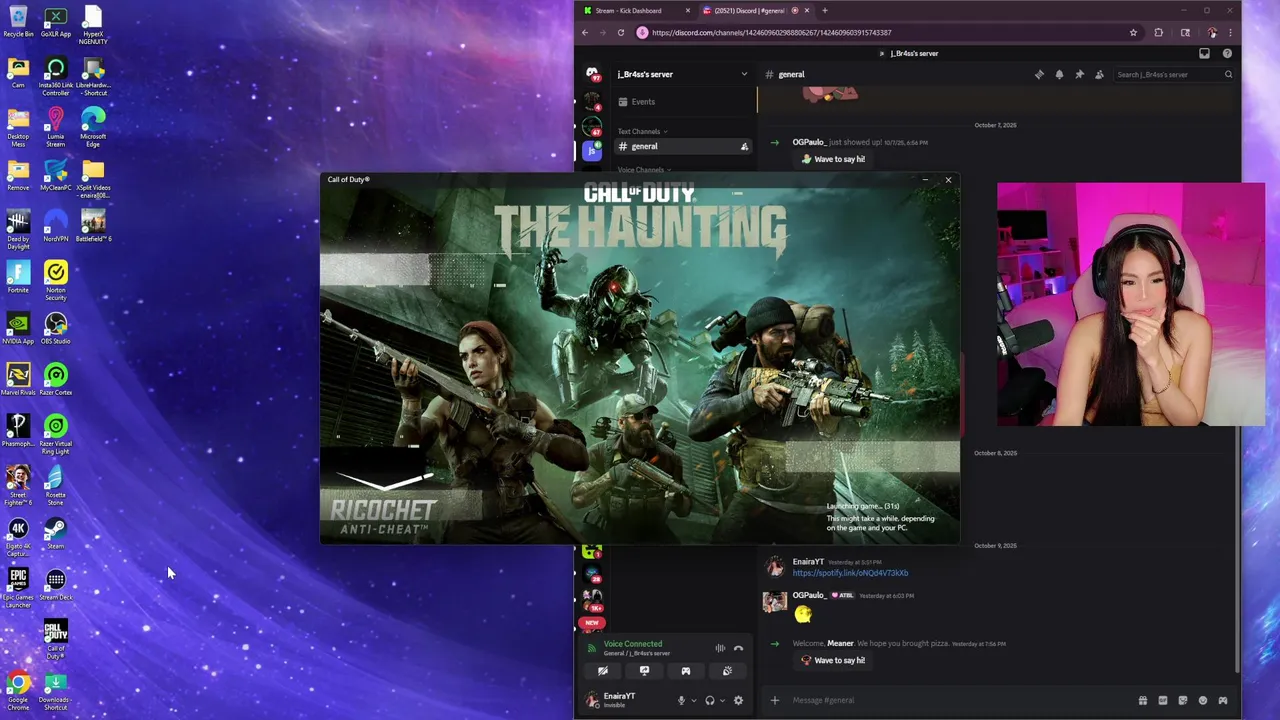Open Microsoft Edge desktop icon
1280x720 pixels.
click(x=93, y=128)
